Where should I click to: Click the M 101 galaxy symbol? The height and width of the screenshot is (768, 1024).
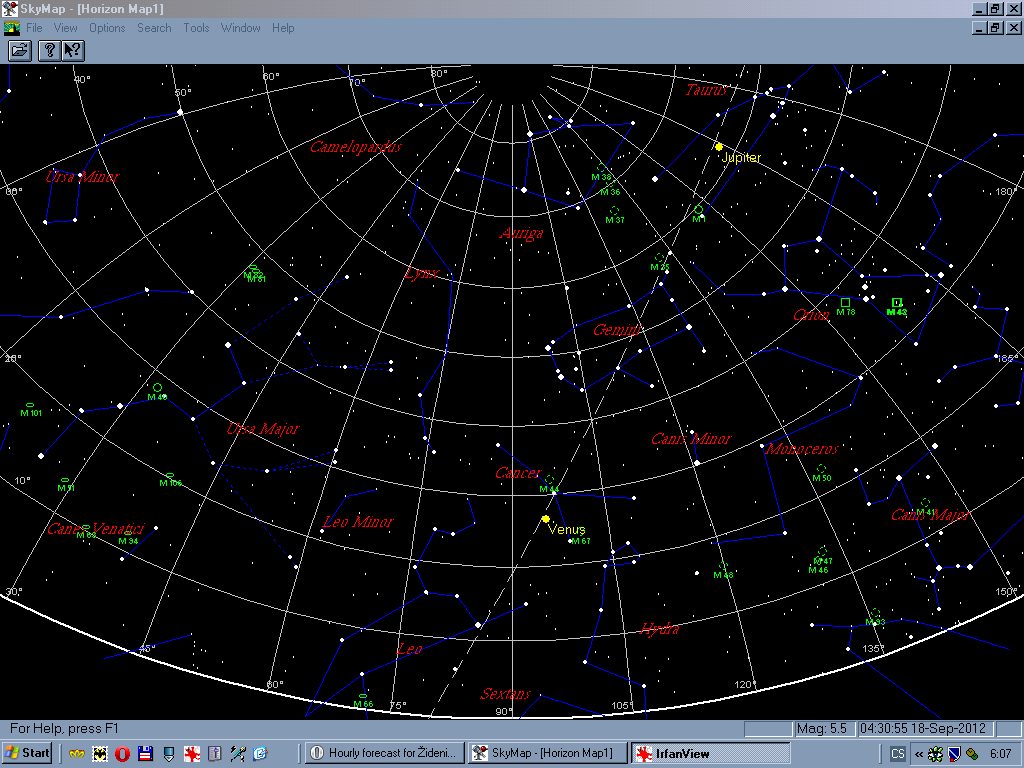[30, 406]
